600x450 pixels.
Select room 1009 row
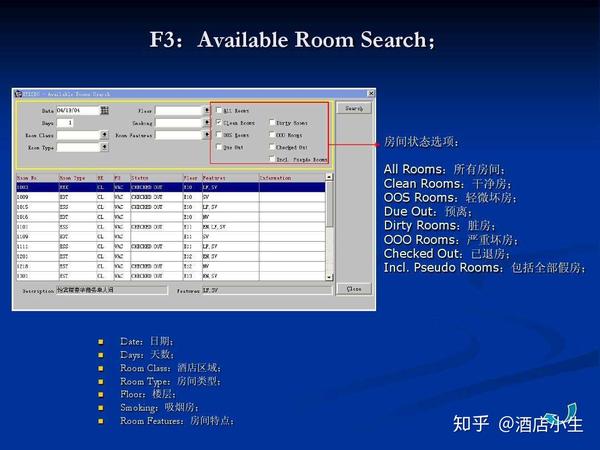(171, 197)
